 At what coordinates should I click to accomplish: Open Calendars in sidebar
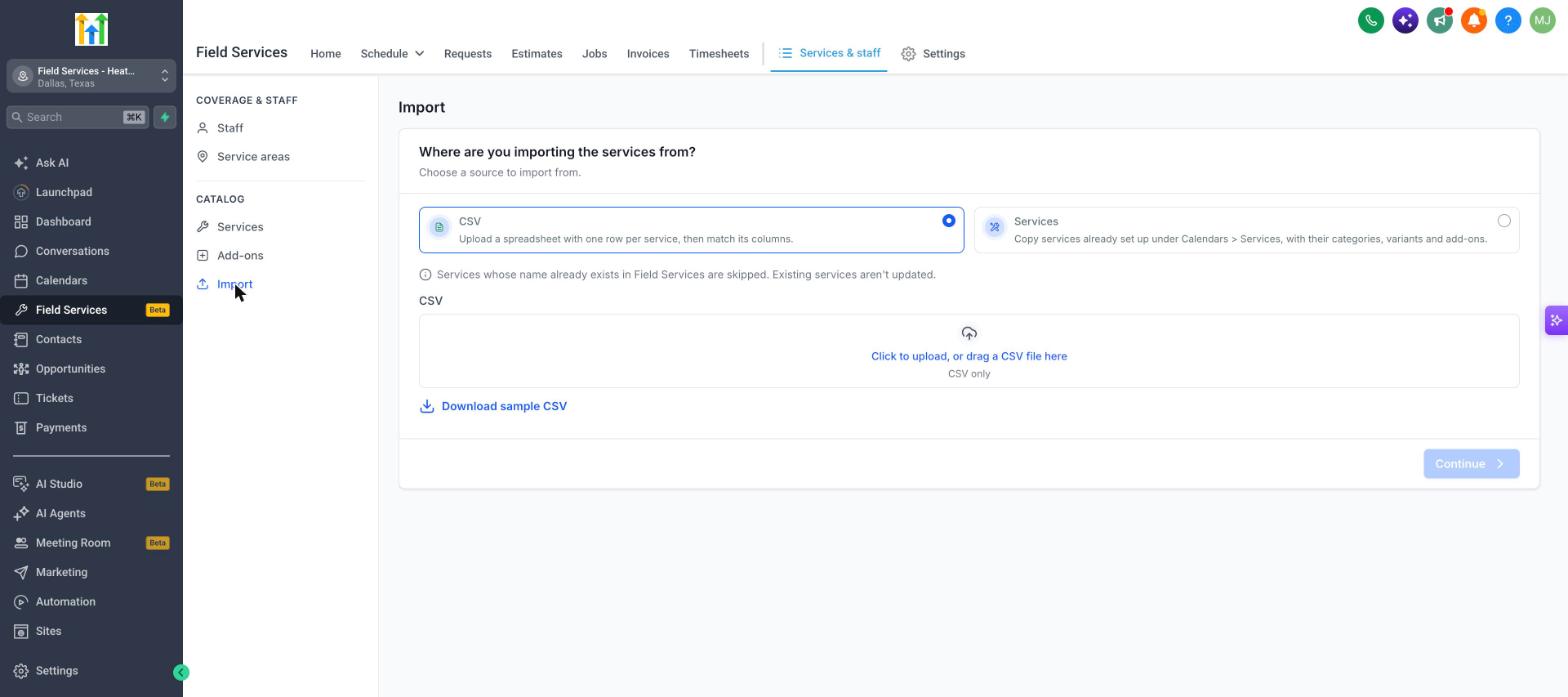91,281
